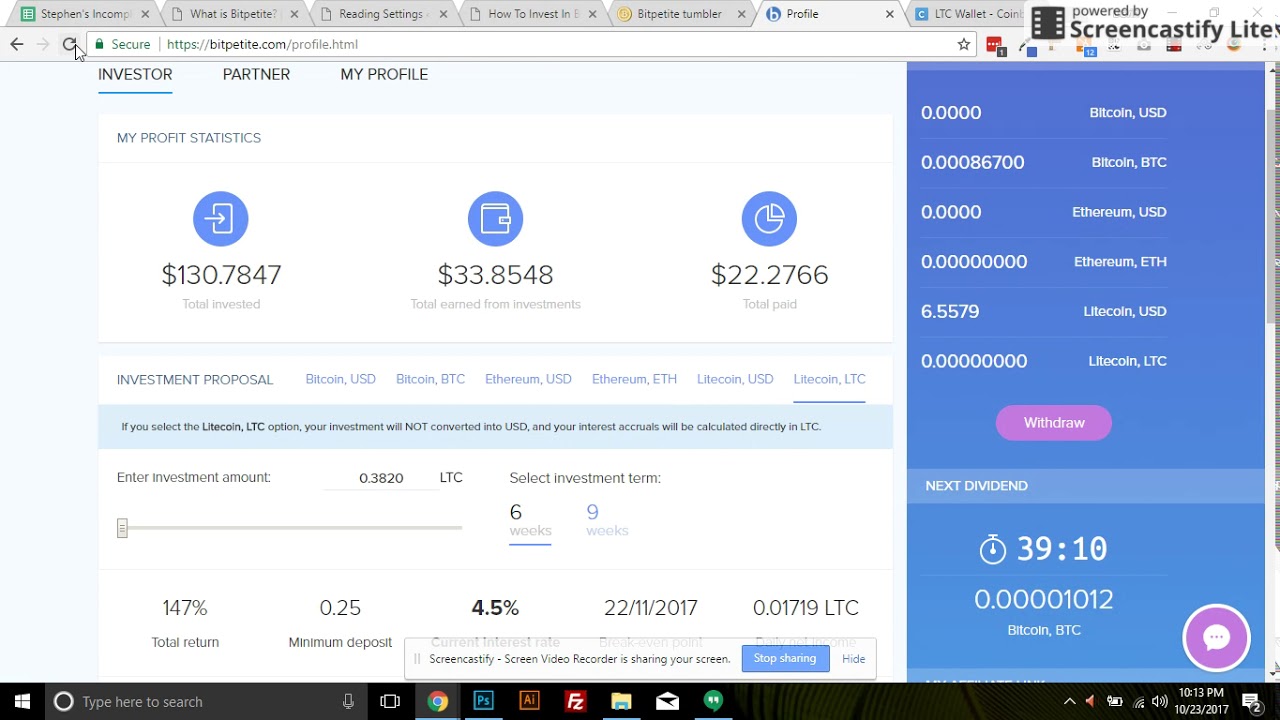Image resolution: width=1280 pixels, height=720 pixels.
Task: Choose the 9 weeks investment term
Action: (607, 520)
